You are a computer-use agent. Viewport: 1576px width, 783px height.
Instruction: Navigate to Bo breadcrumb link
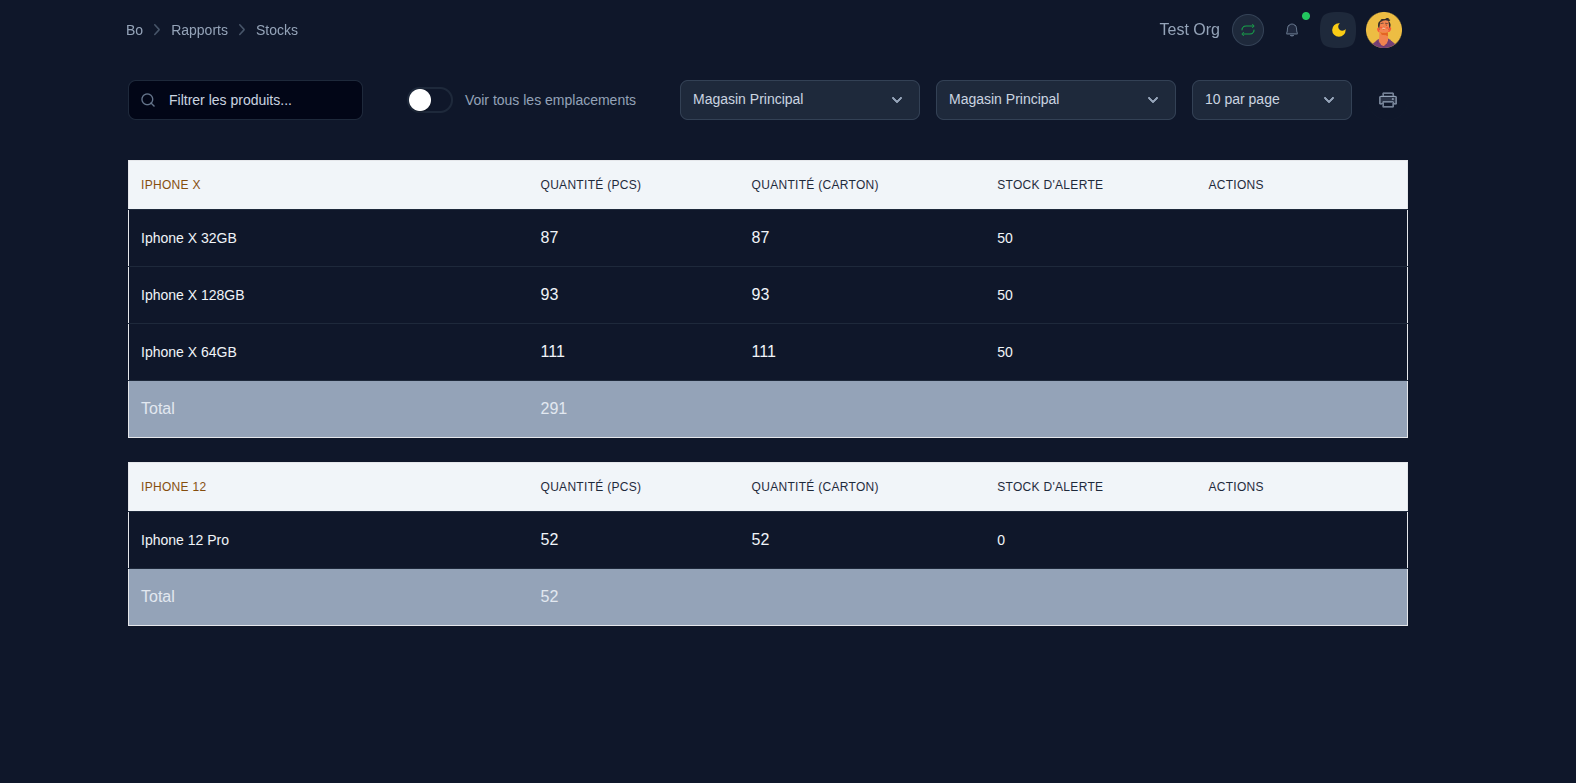(134, 30)
